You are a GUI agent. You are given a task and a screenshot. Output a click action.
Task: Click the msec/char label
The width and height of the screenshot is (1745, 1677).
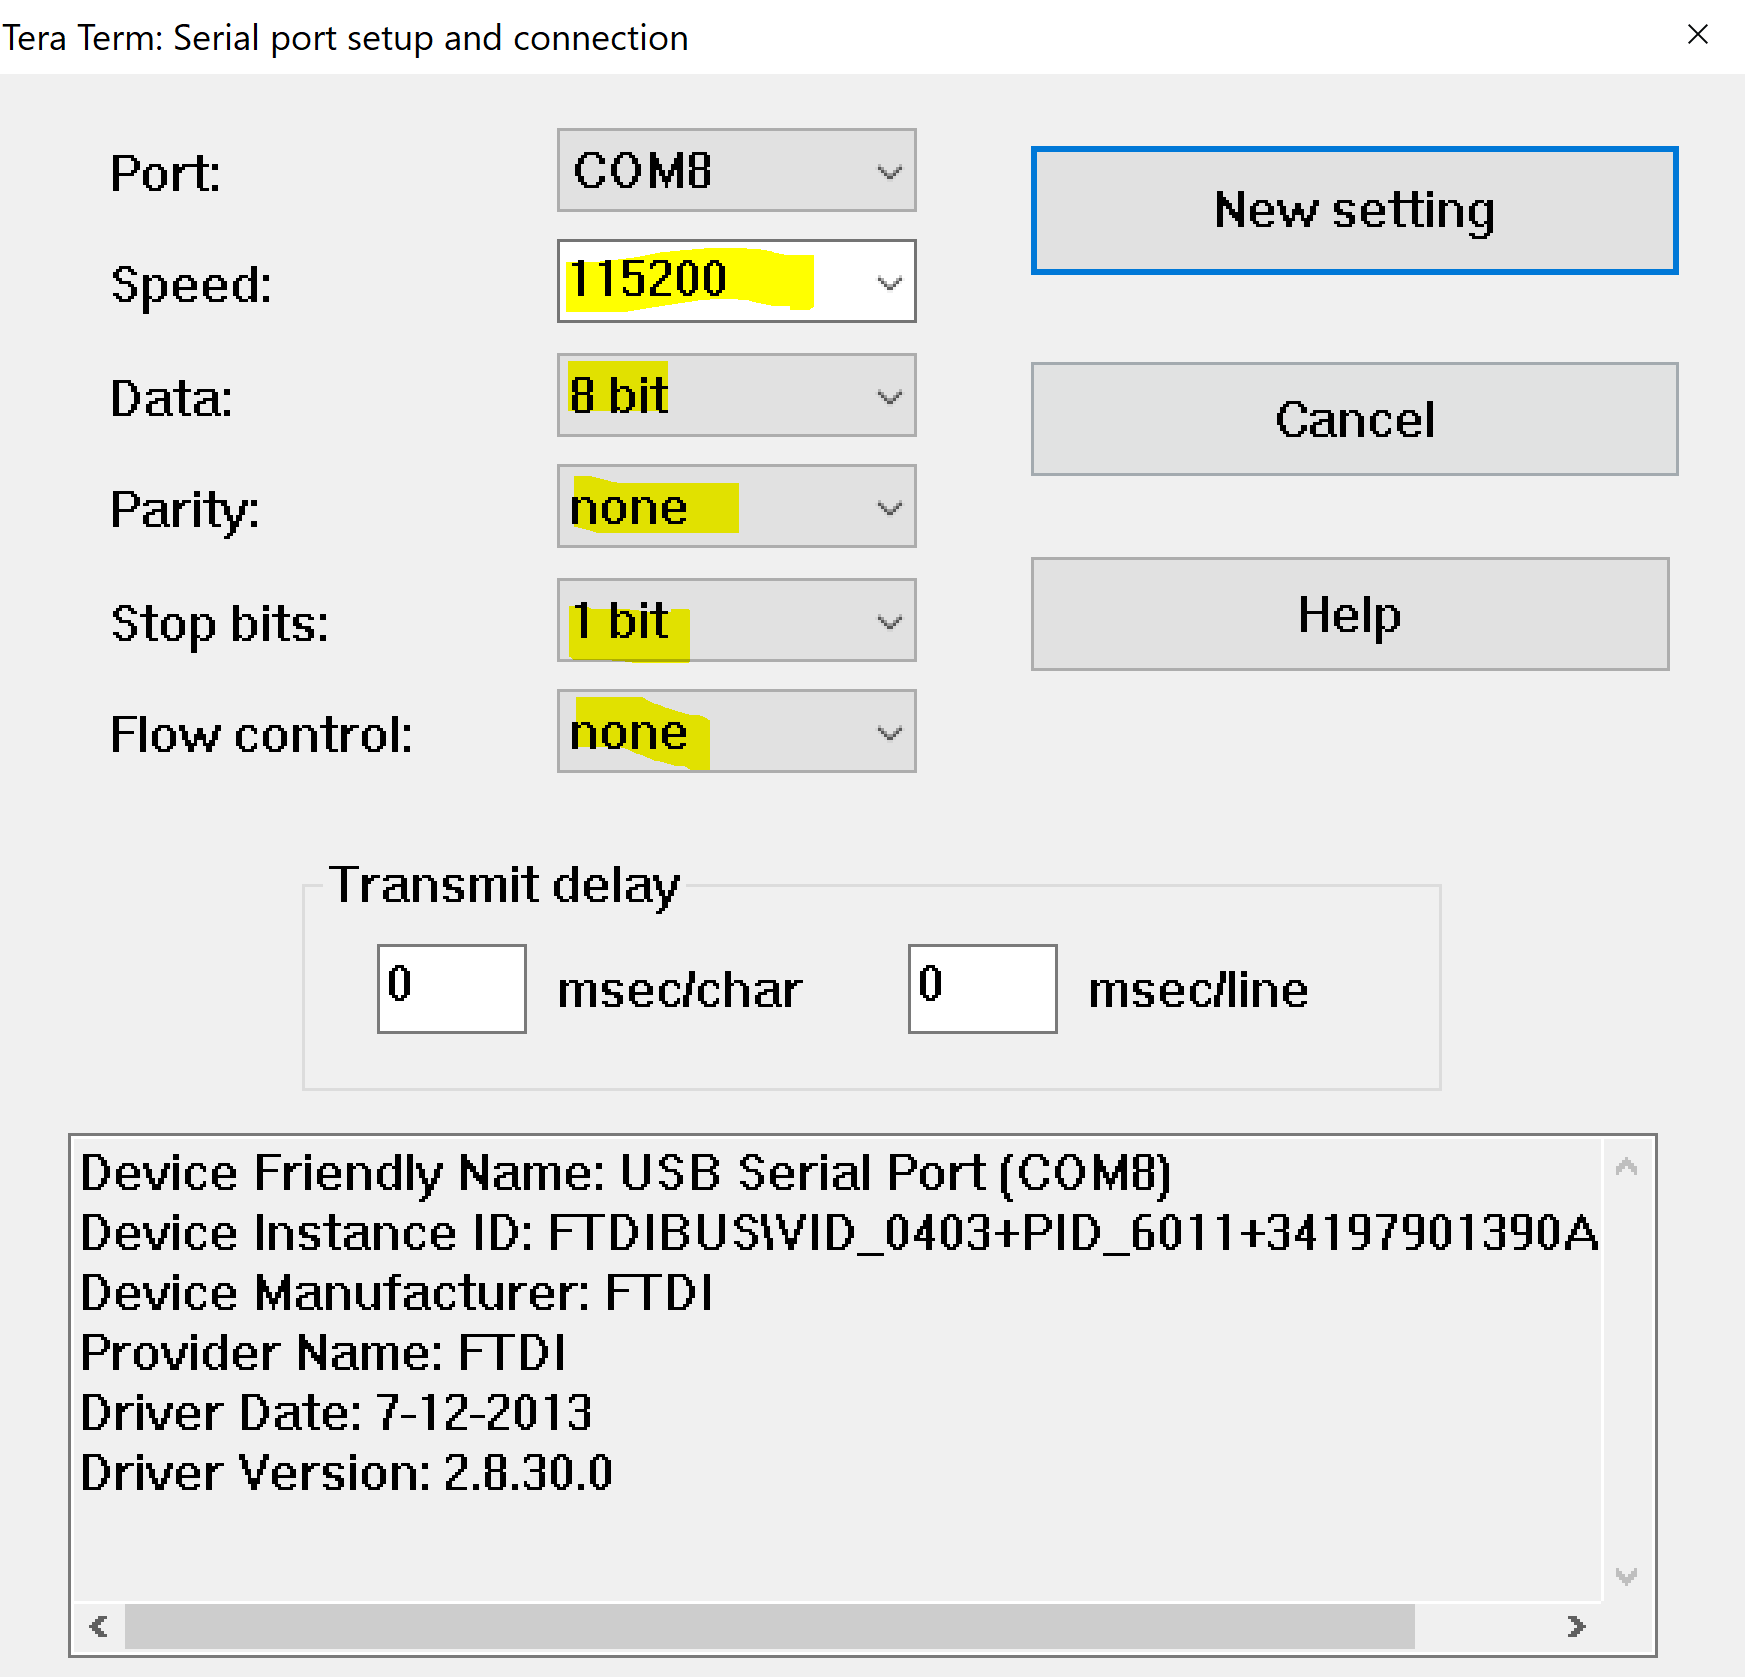click(680, 990)
